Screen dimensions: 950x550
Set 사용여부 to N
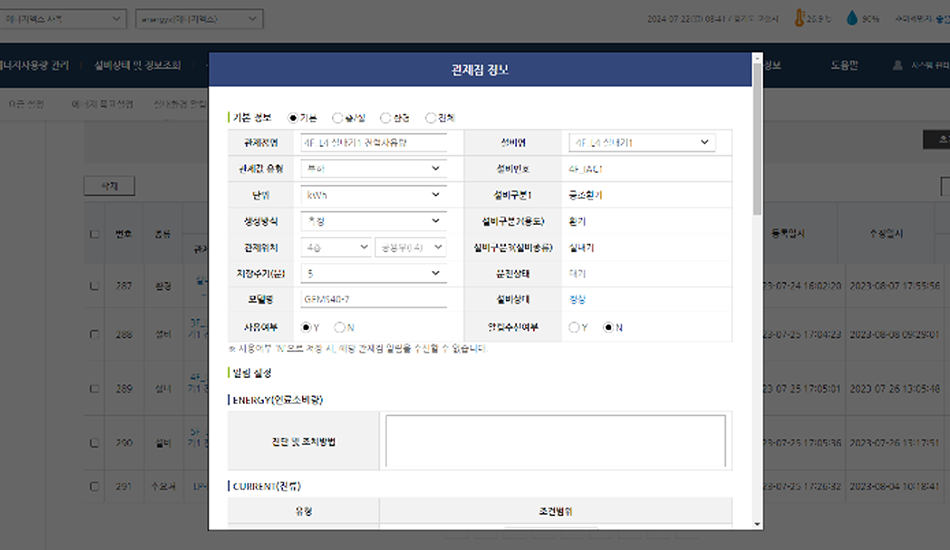tap(340, 327)
